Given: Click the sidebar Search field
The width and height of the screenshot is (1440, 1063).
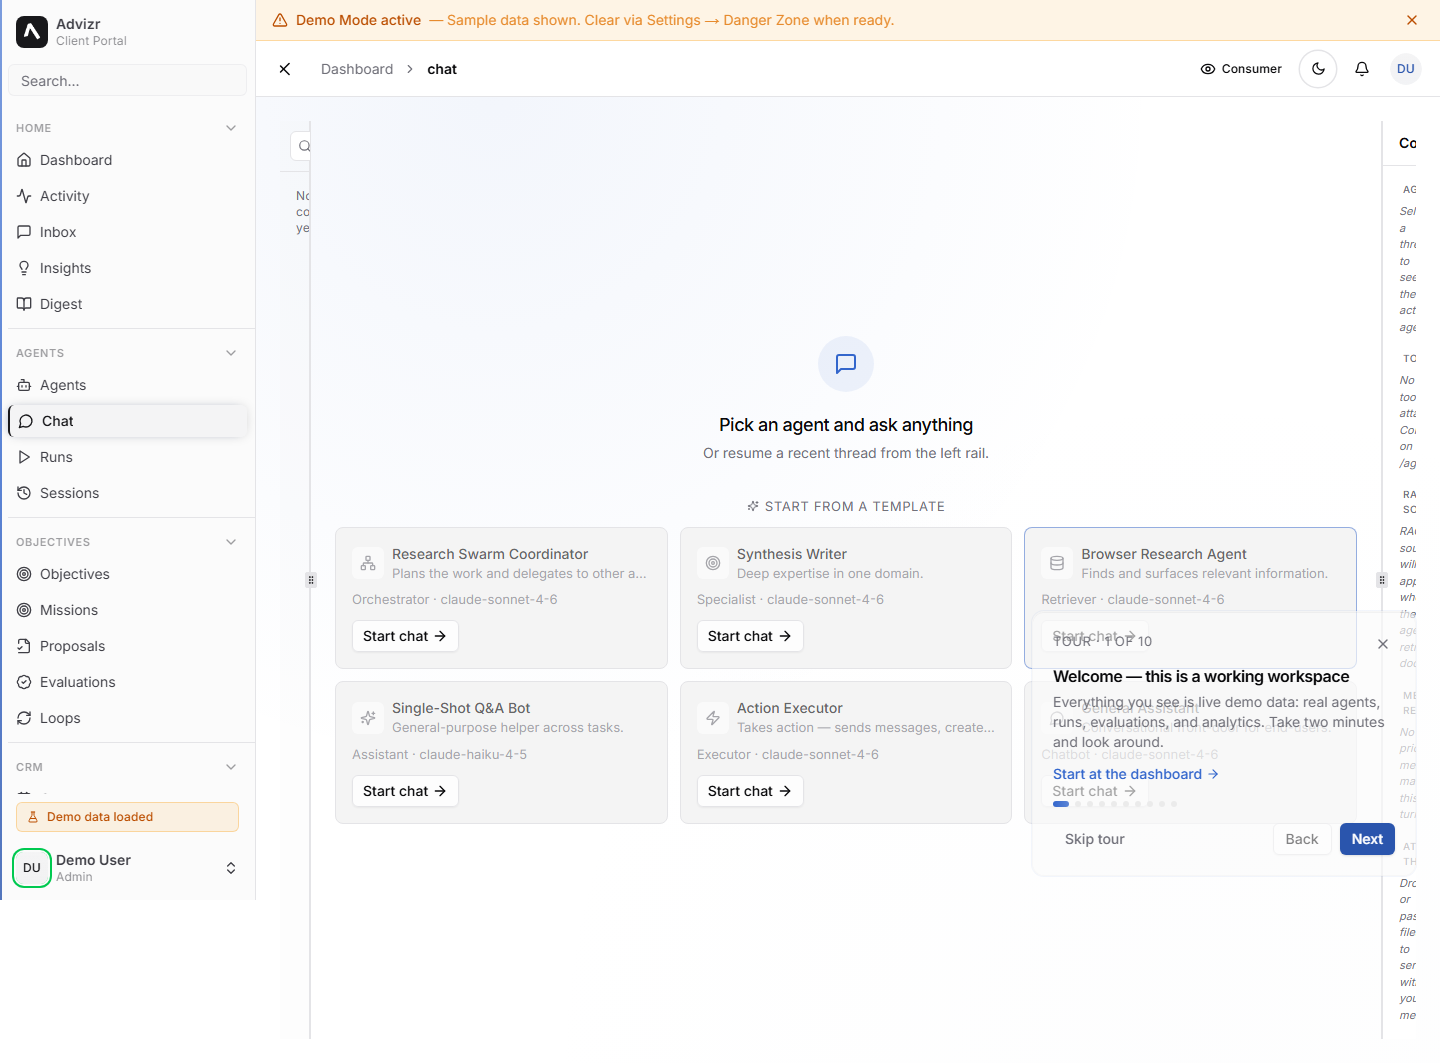Looking at the screenshot, I should tap(127, 81).
